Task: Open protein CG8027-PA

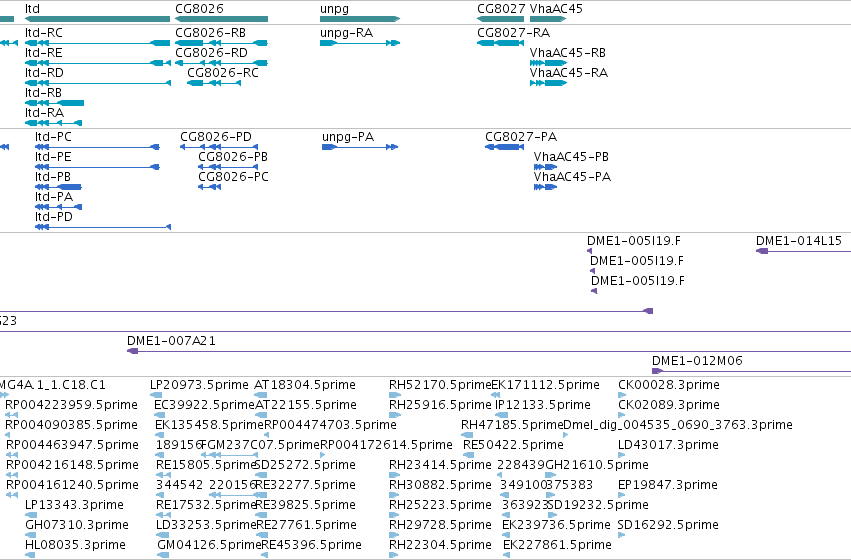Action: [x=521, y=137]
